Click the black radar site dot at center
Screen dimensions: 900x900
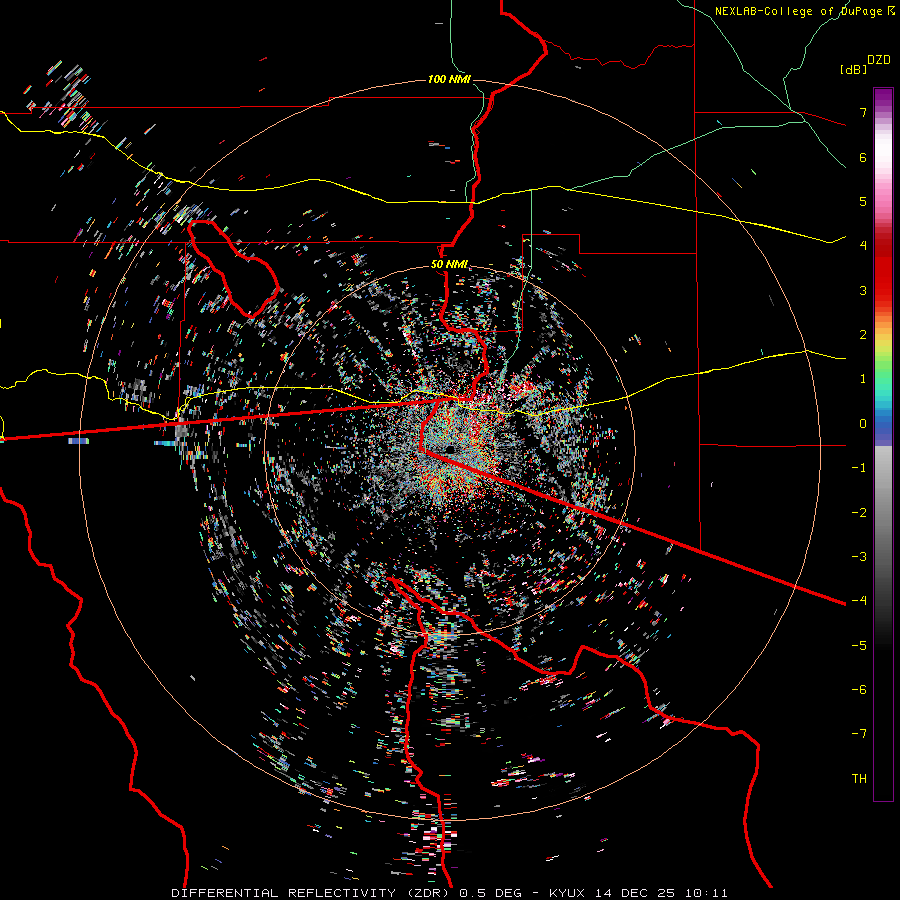click(450, 449)
